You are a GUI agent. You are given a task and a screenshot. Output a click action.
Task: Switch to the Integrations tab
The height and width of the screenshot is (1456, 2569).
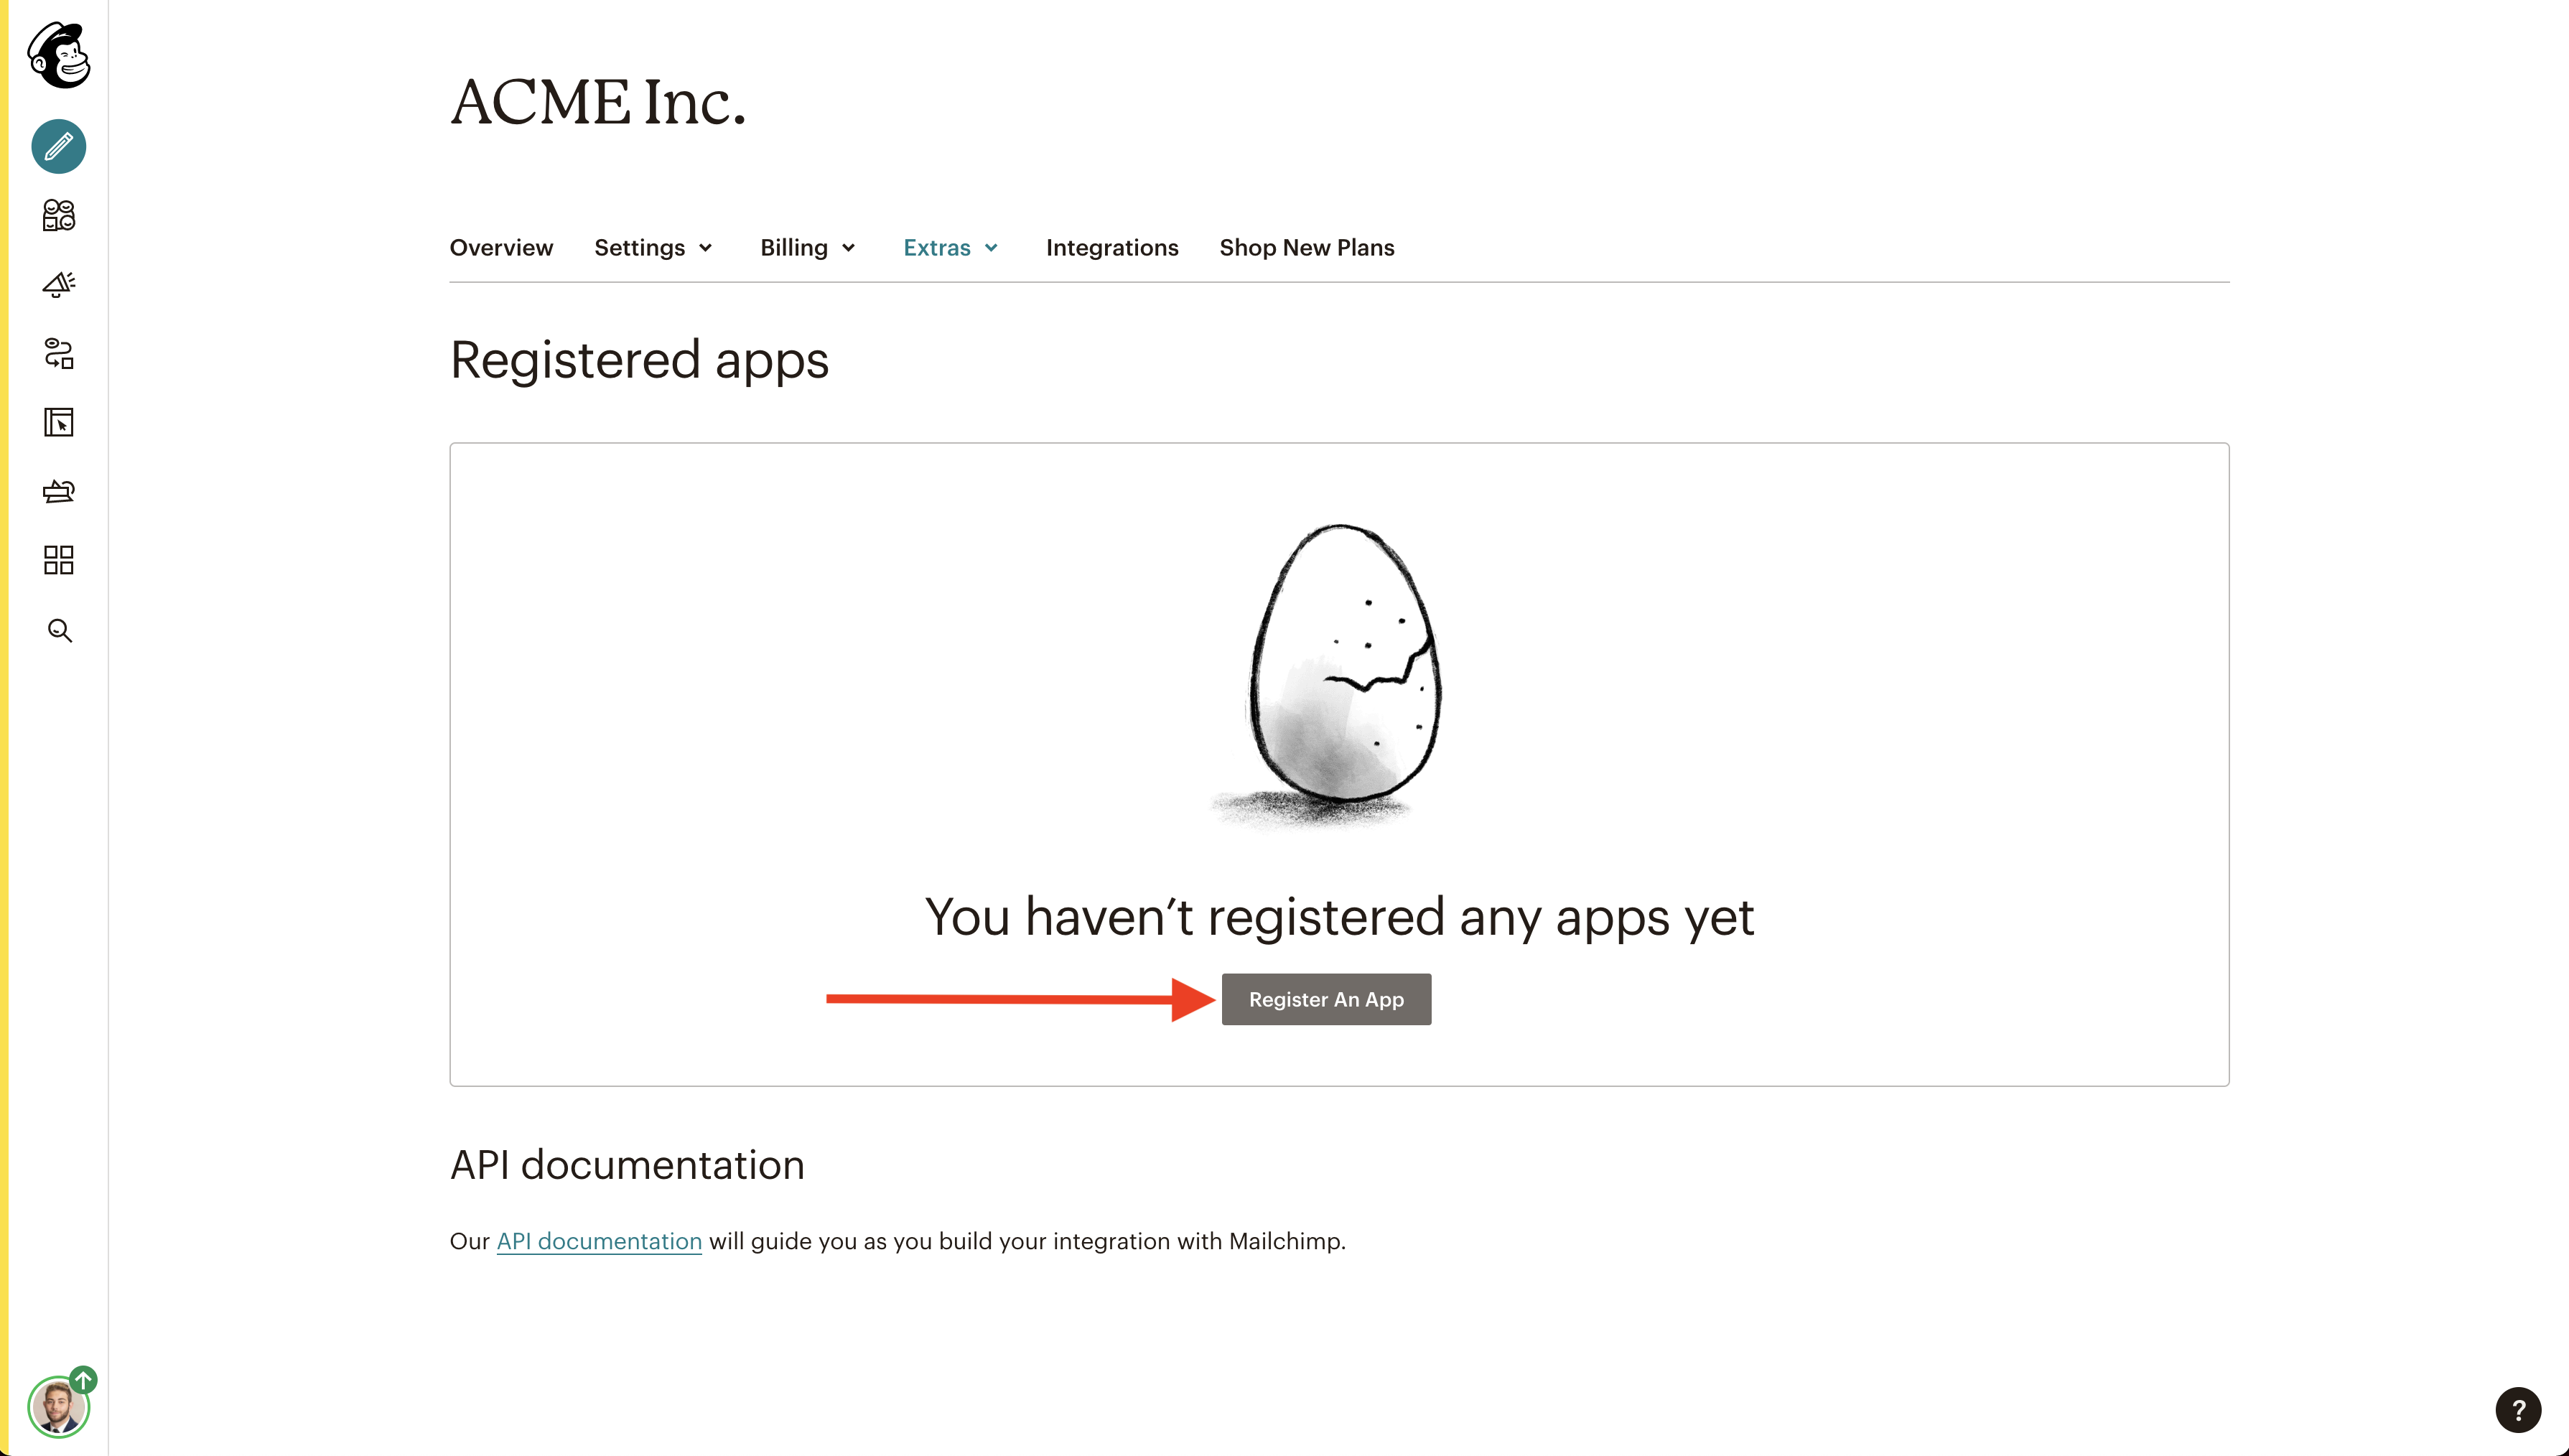point(1112,248)
